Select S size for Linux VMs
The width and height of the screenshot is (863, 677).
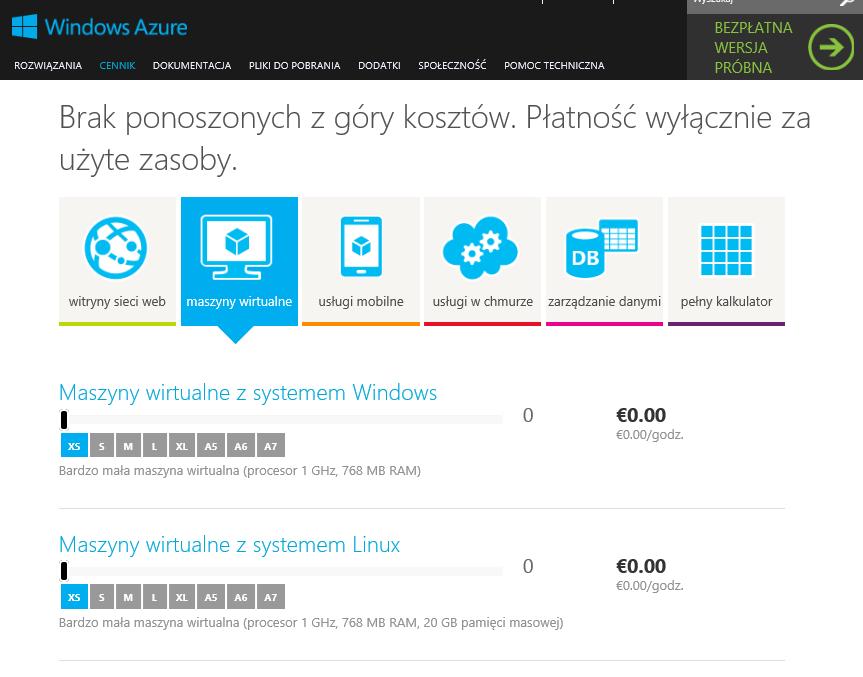pyautogui.click(x=102, y=597)
